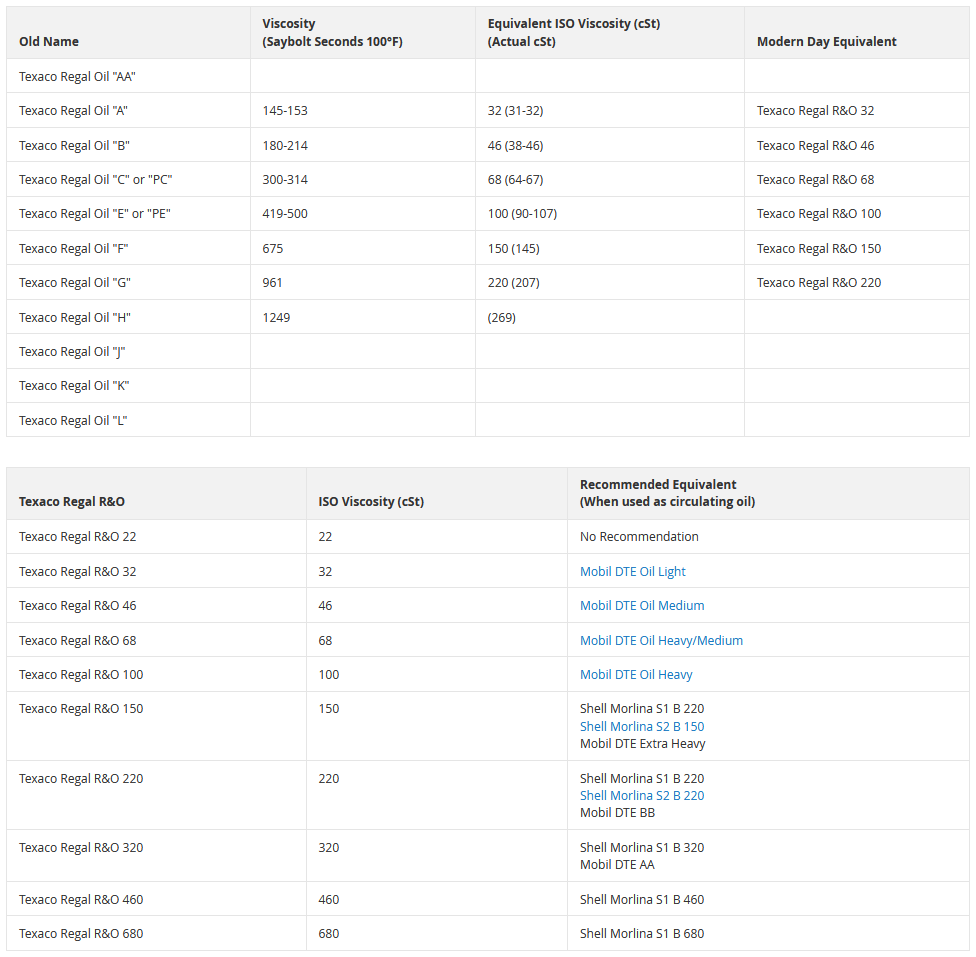Open the Mobil DTE Oil Medium link
This screenshot has width=976, height=957.
642,605
